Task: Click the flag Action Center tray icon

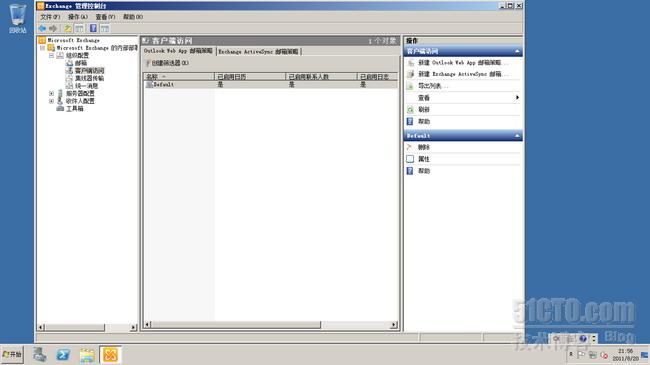Action: point(581,355)
